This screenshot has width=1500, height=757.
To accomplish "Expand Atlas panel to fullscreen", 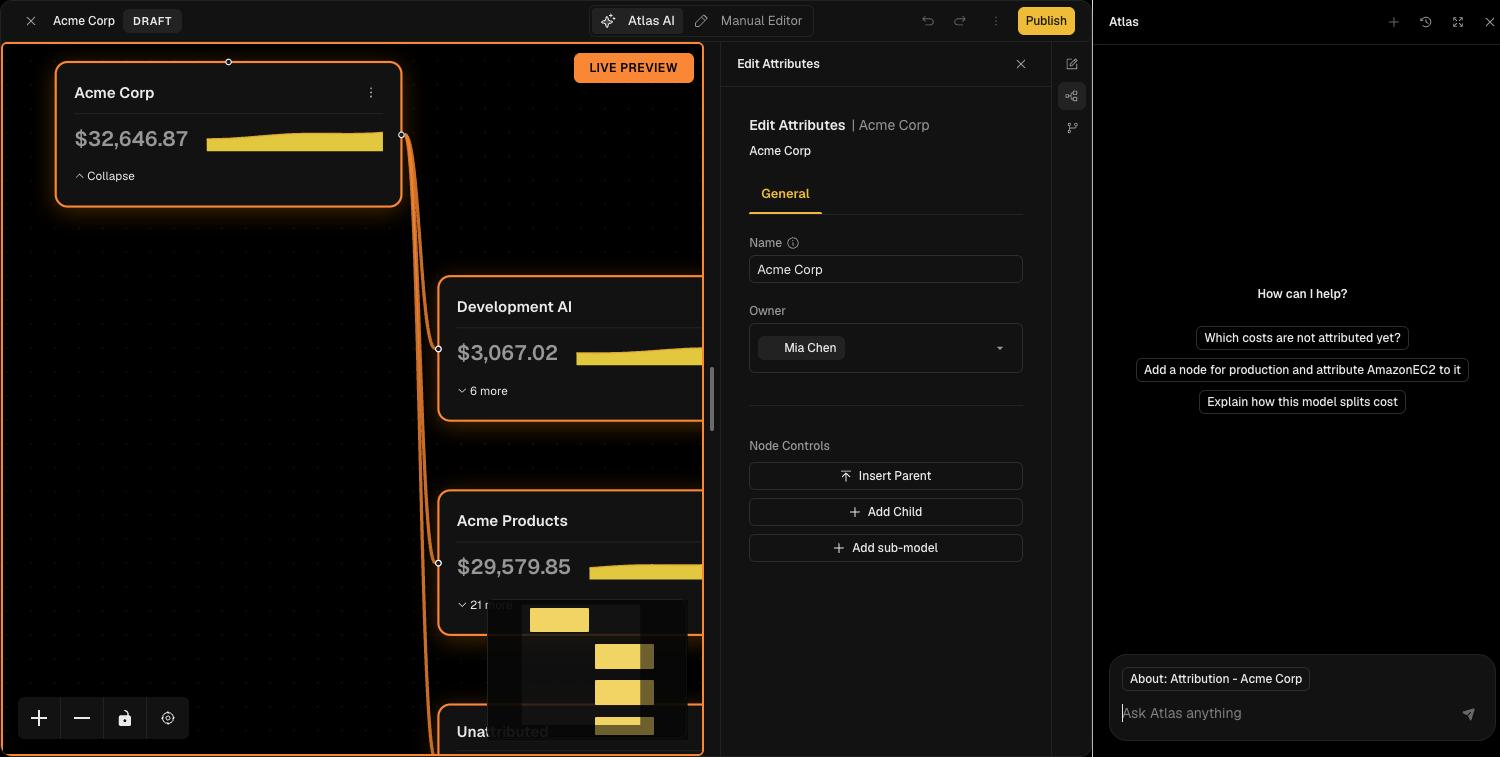I will [1458, 22].
